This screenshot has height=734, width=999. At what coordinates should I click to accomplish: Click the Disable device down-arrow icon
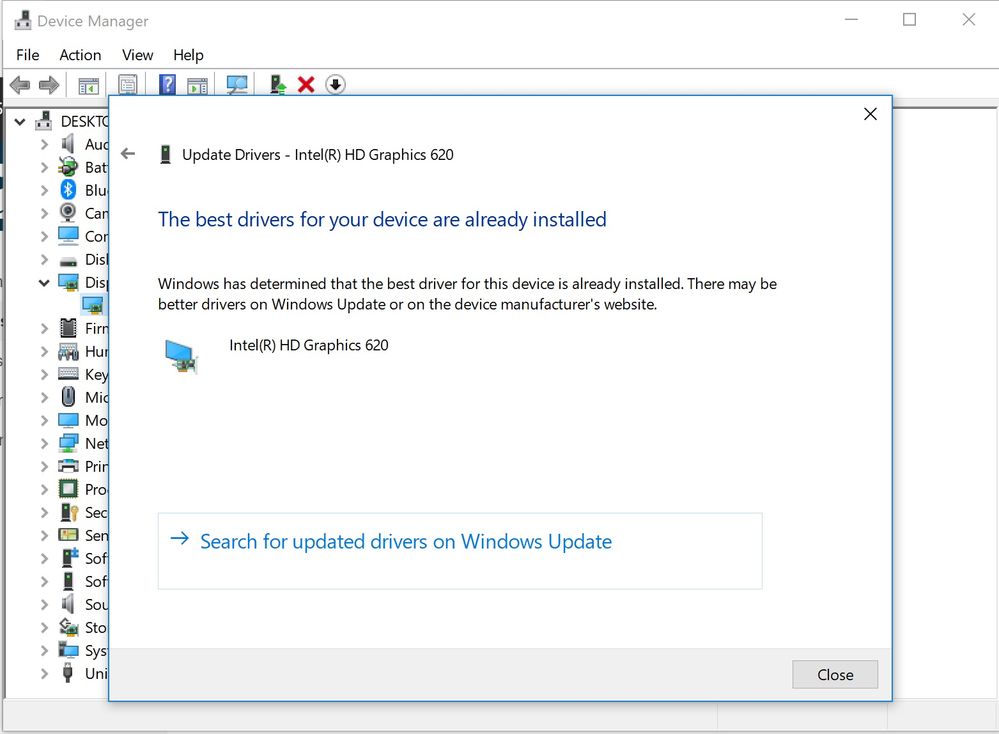tap(335, 84)
